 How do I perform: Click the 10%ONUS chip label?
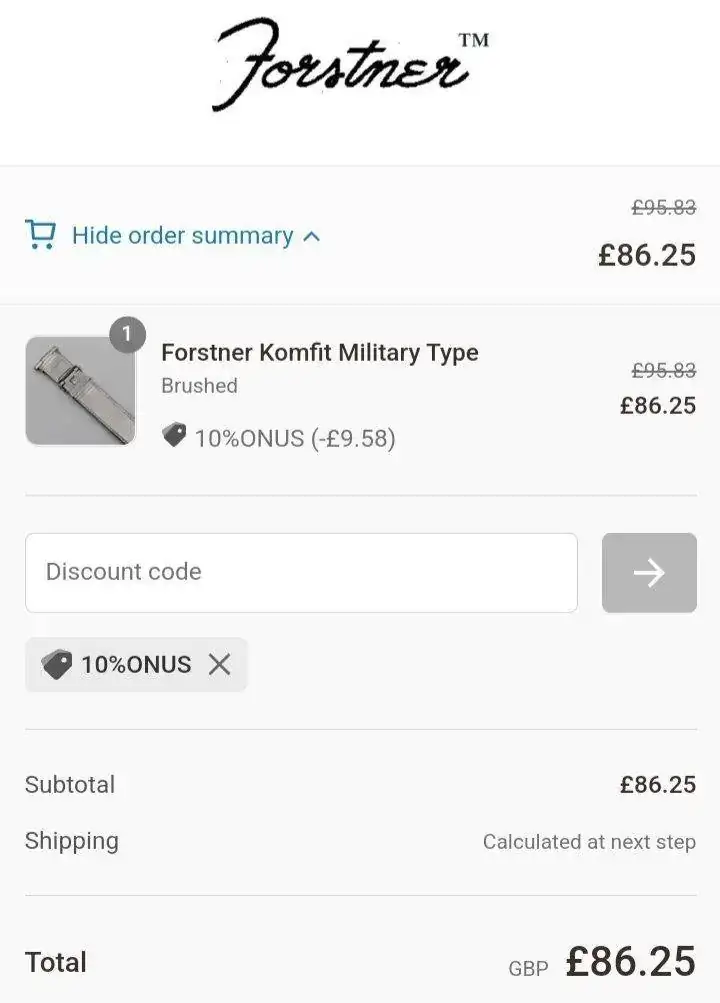coord(136,664)
